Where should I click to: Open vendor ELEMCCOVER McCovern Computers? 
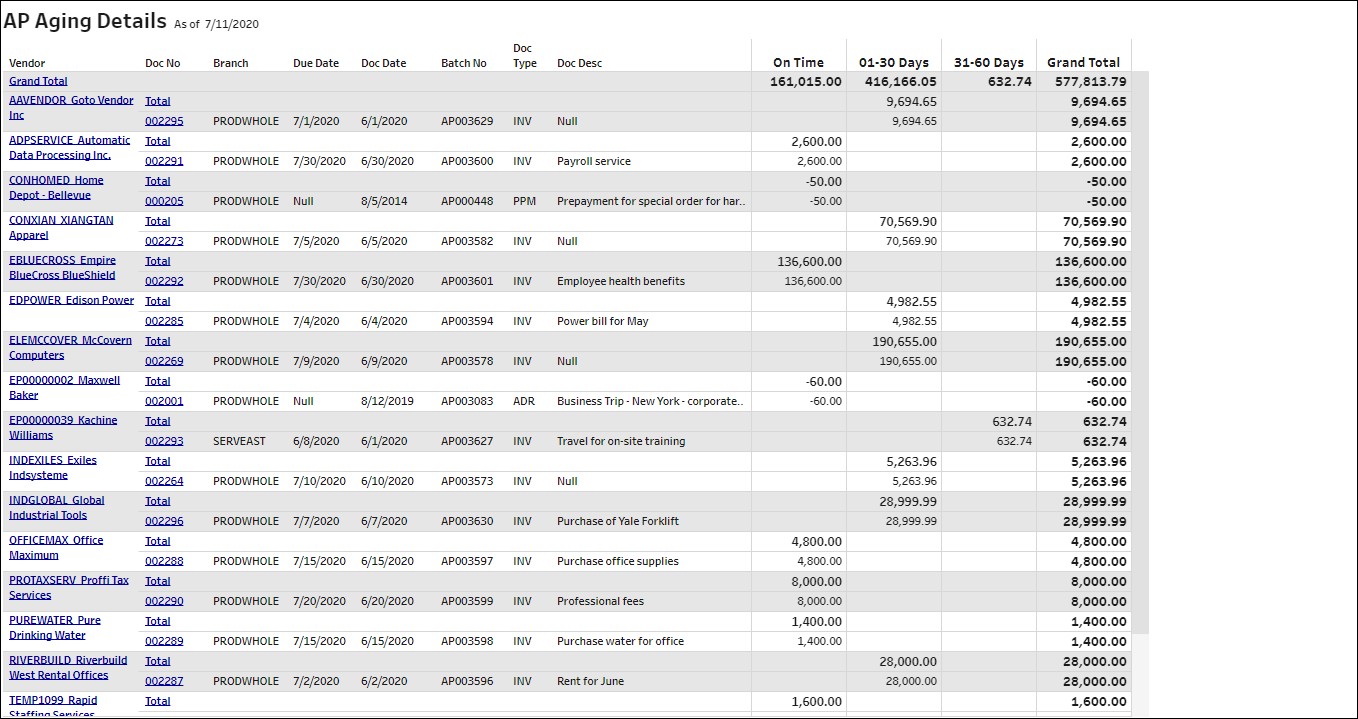(70, 348)
